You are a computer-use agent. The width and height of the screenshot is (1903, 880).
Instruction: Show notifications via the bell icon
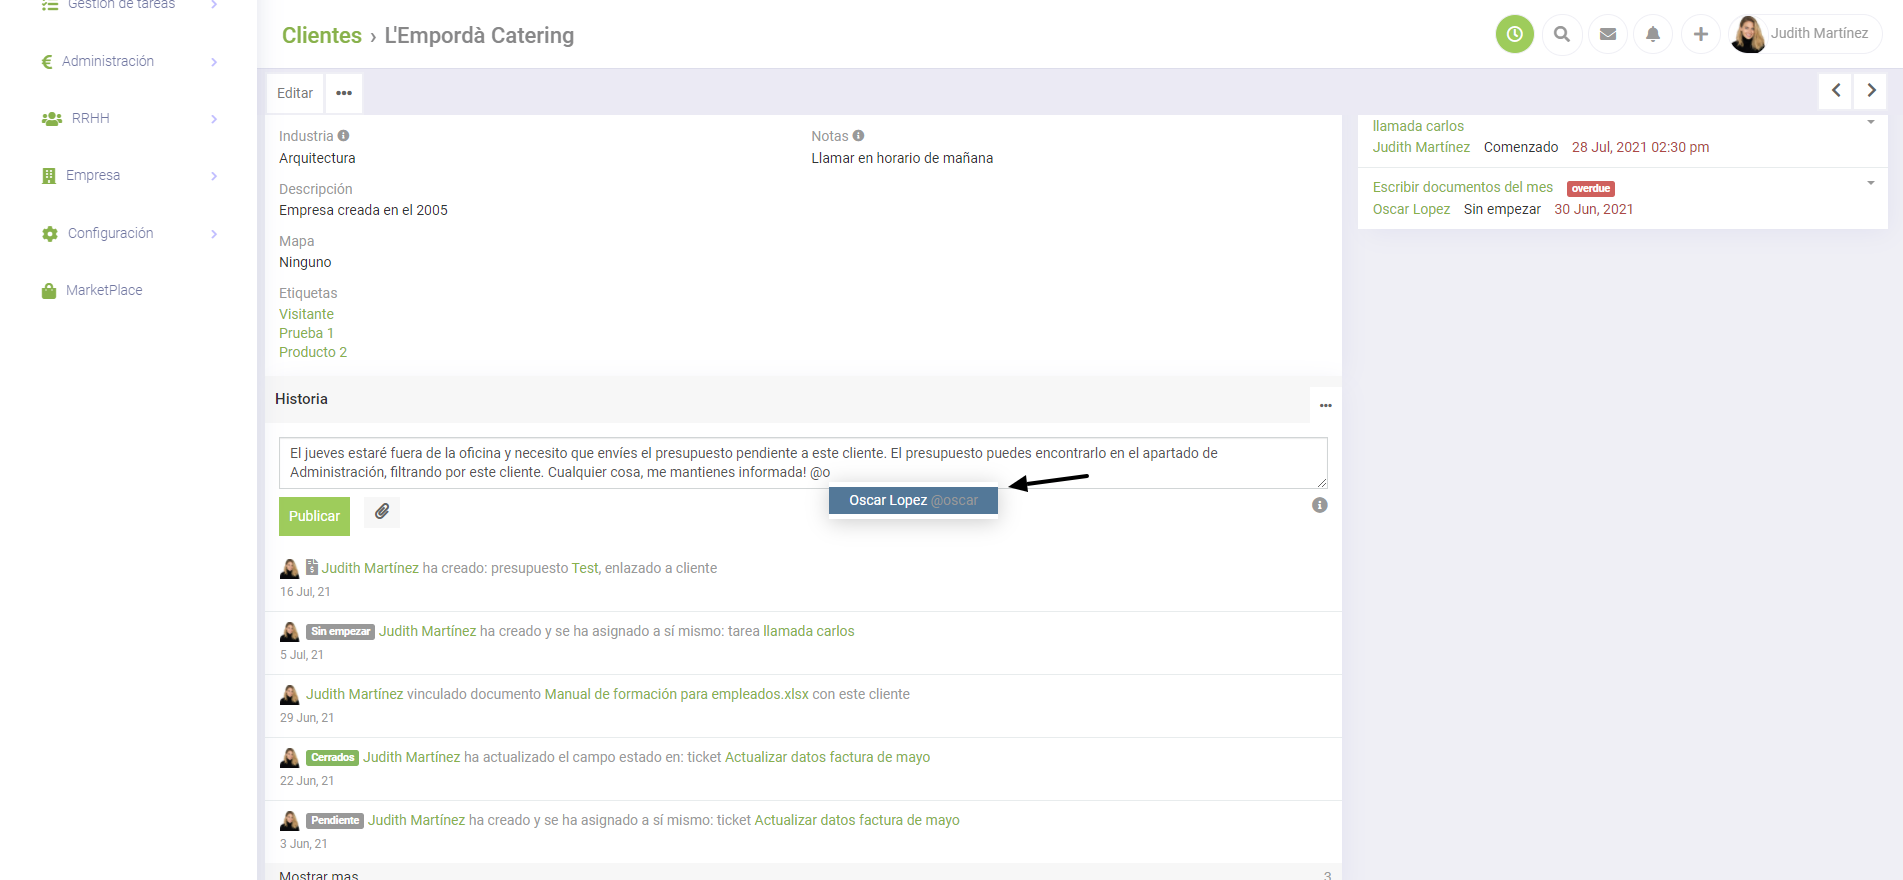coord(1653,34)
